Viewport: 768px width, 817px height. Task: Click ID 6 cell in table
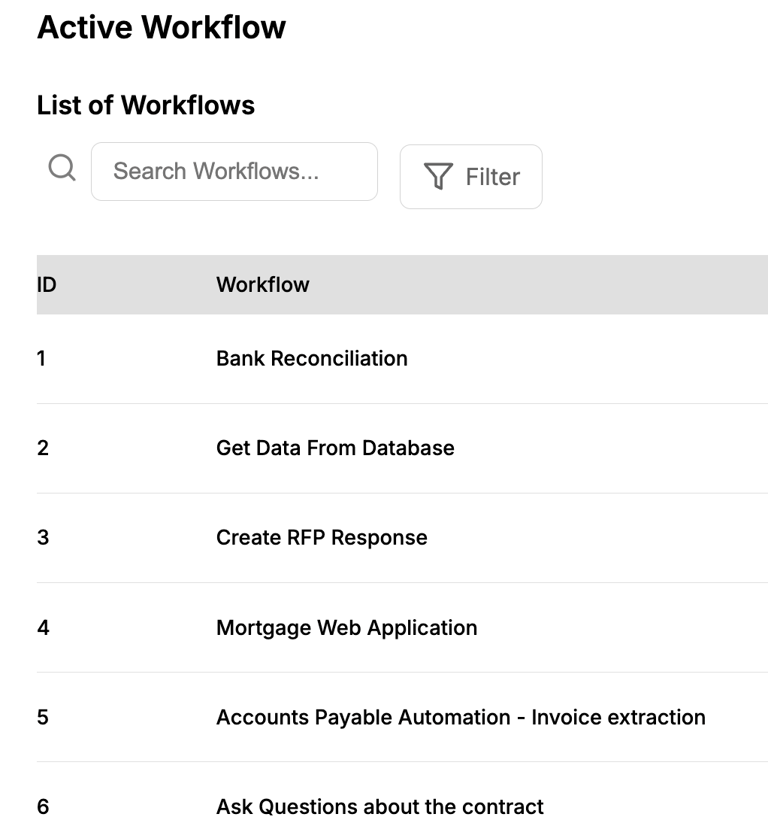42,806
